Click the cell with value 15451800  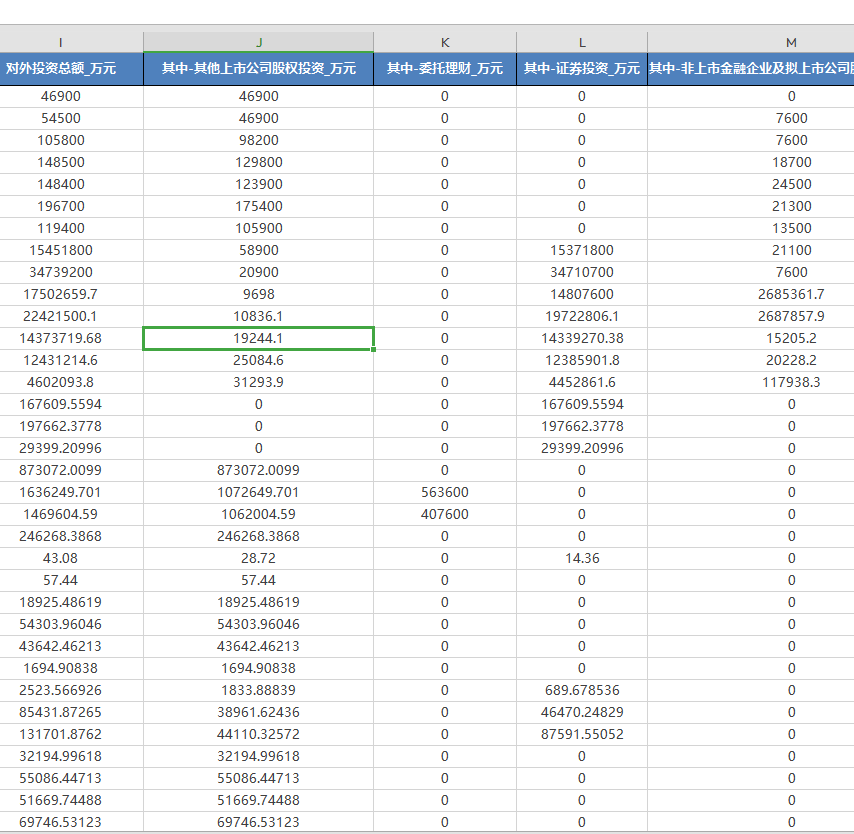click(61, 250)
